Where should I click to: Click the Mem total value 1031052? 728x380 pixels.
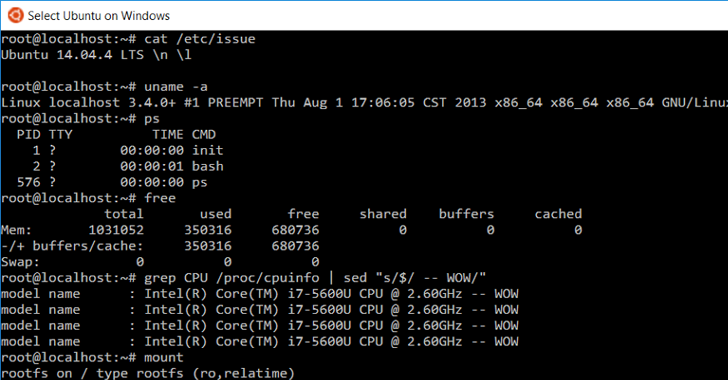coord(116,230)
